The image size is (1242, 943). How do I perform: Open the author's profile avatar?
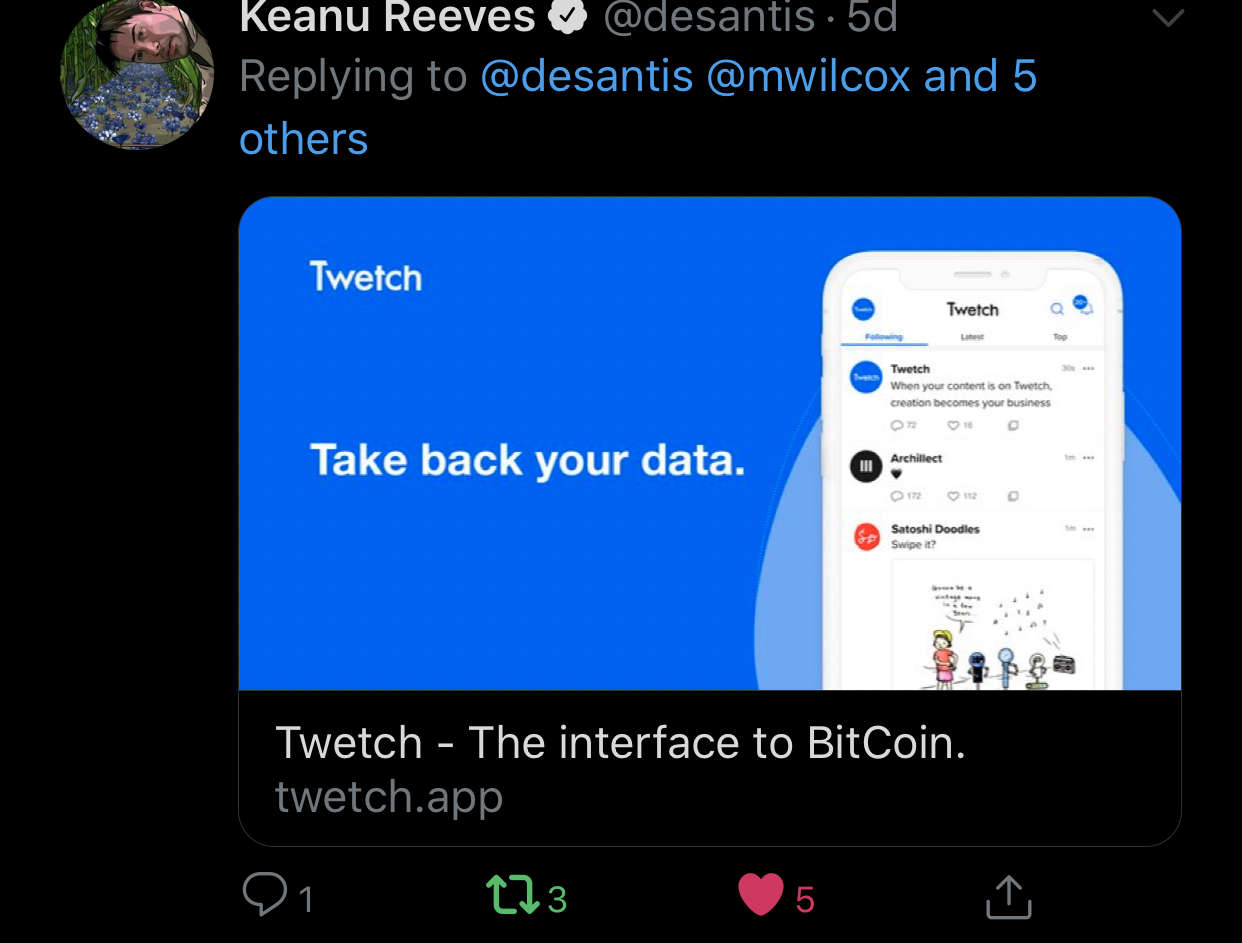(137, 74)
